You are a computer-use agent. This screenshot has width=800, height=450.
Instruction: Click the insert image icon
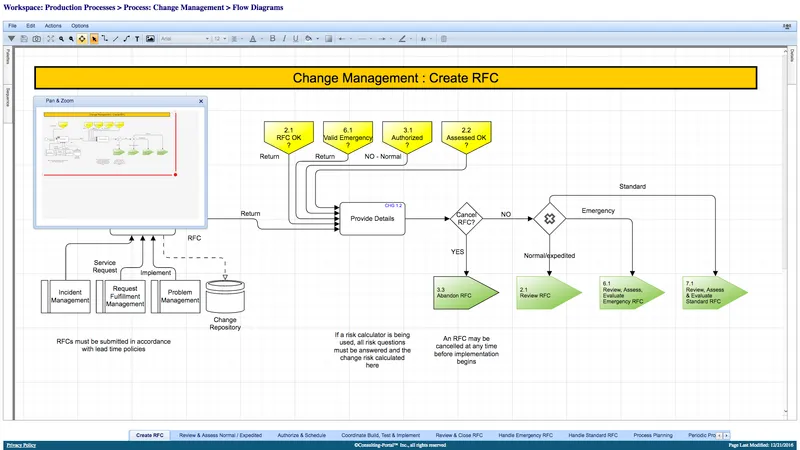tap(150, 39)
